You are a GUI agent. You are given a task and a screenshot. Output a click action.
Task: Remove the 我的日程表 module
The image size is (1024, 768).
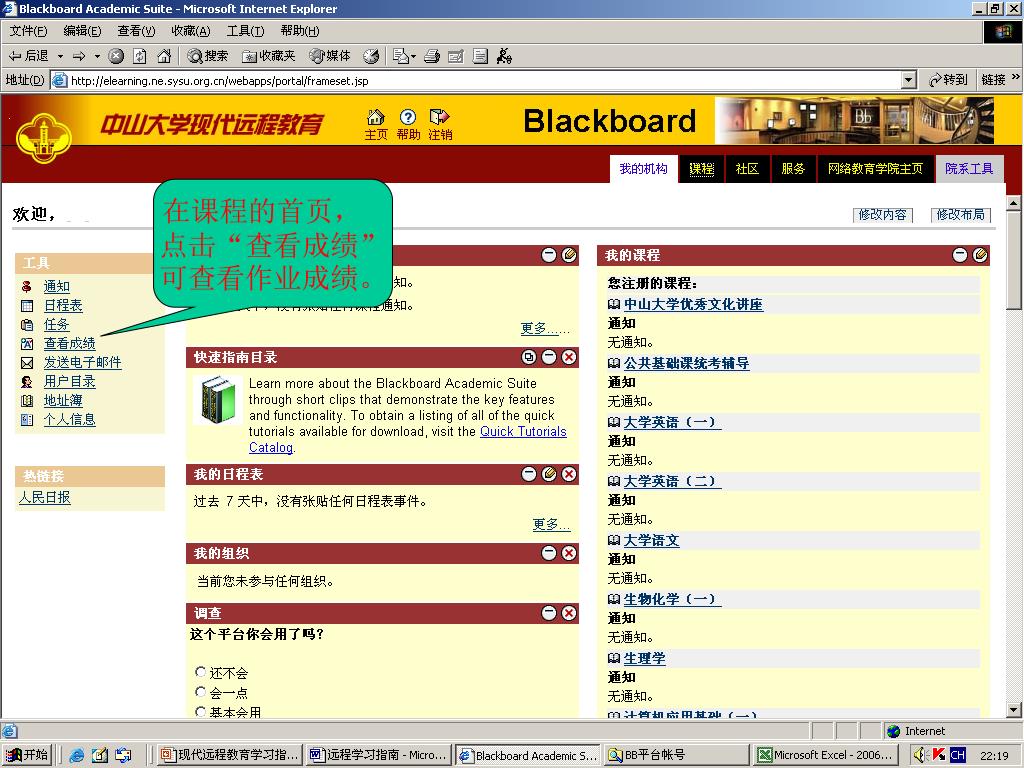click(569, 474)
